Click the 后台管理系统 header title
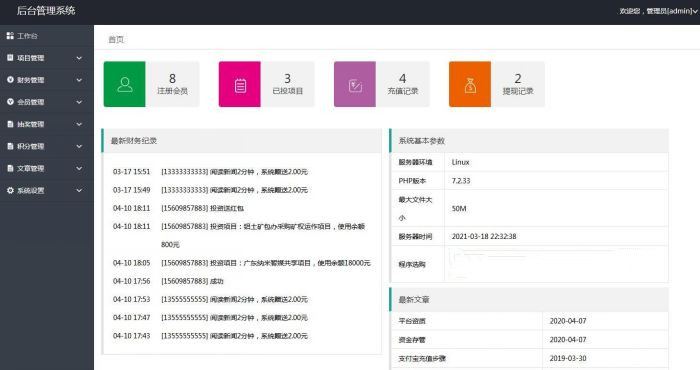The height and width of the screenshot is (370, 700). (x=46, y=11)
